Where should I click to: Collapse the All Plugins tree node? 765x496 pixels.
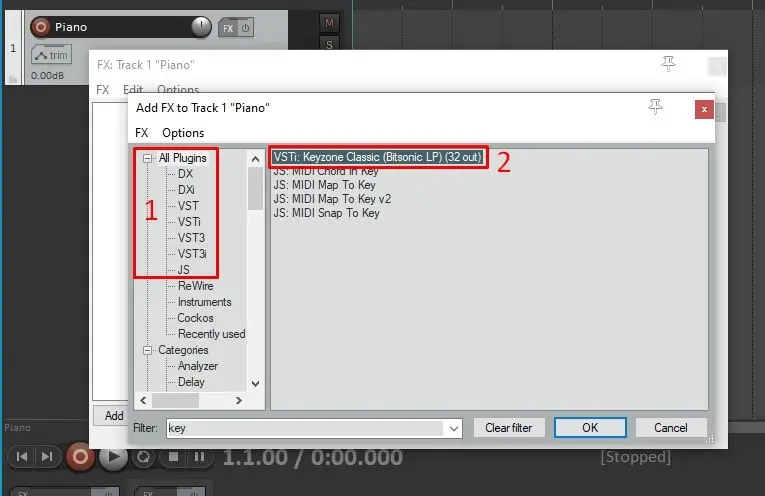coord(147,158)
